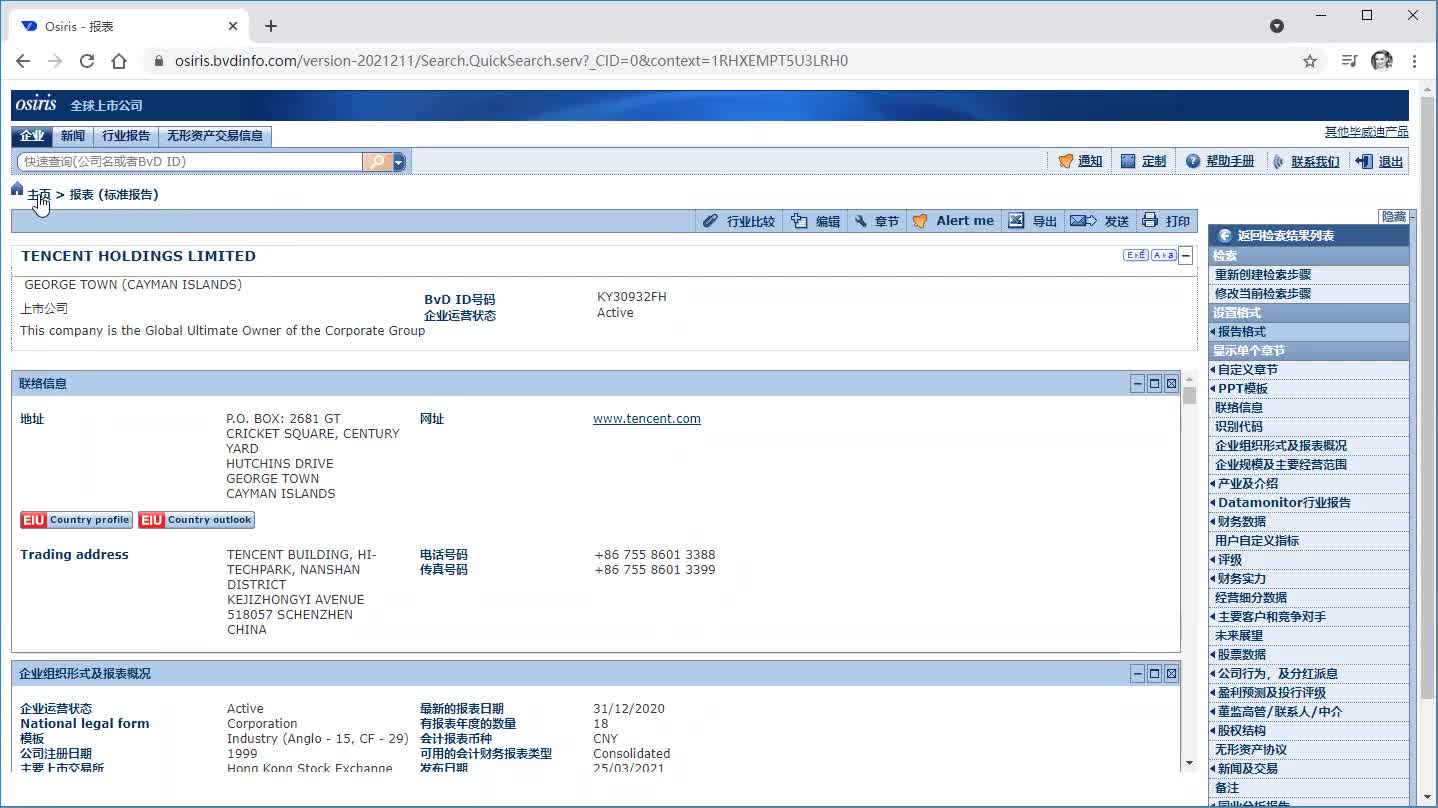The width and height of the screenshot is (1438, 808).
Task: Select 重新创建检索步骤 in the sidebar
Action: point(1263,275)
